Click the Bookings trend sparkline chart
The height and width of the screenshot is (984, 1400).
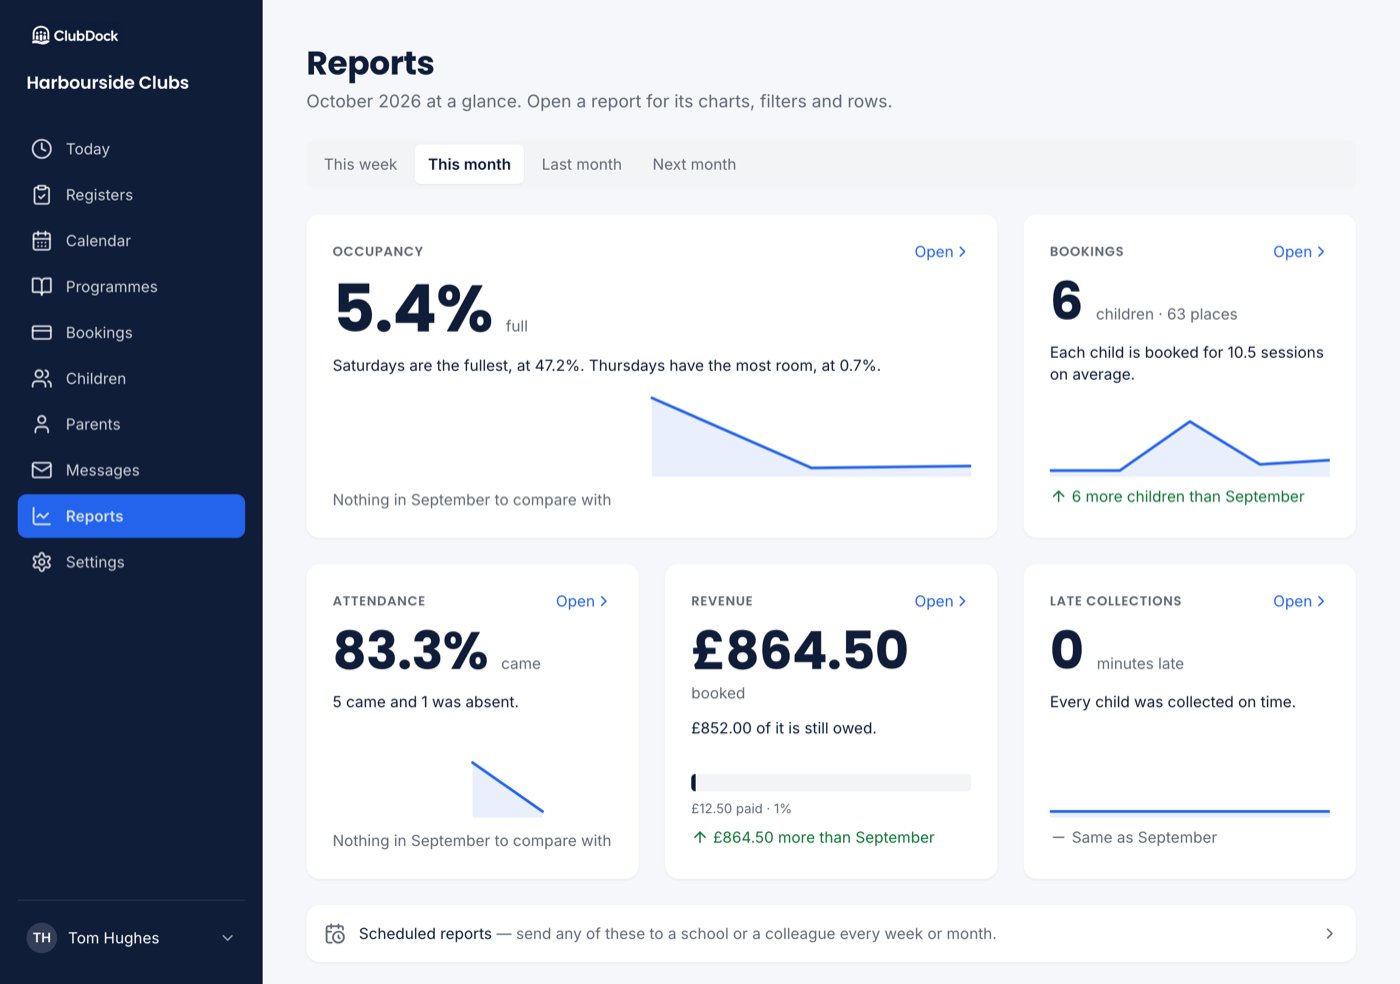coord(1190,447)
